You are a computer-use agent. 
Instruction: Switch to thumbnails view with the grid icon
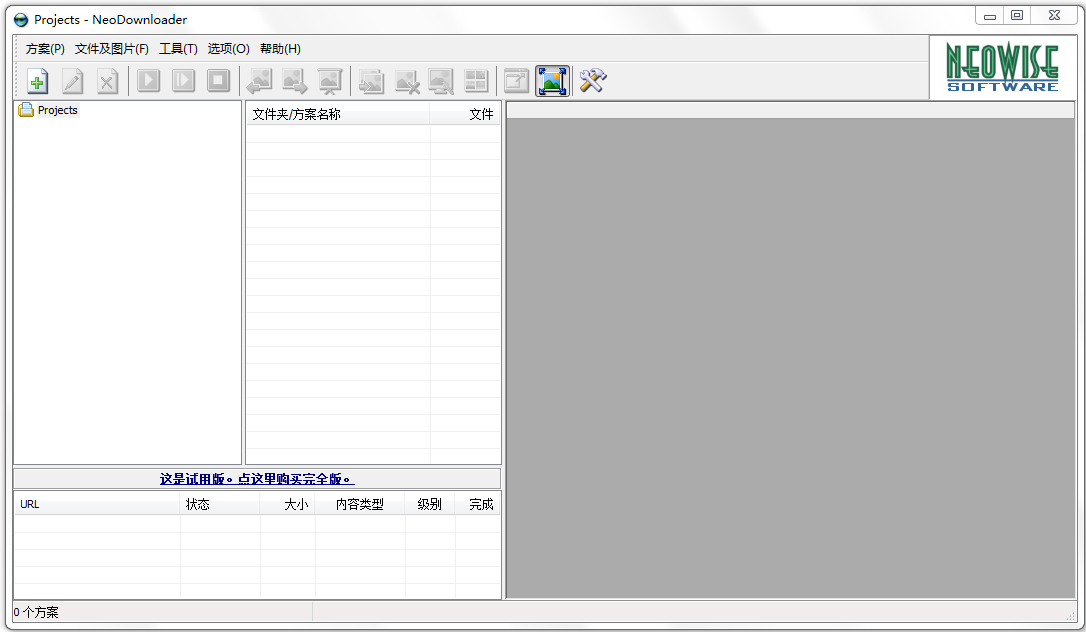click(477, 81)
